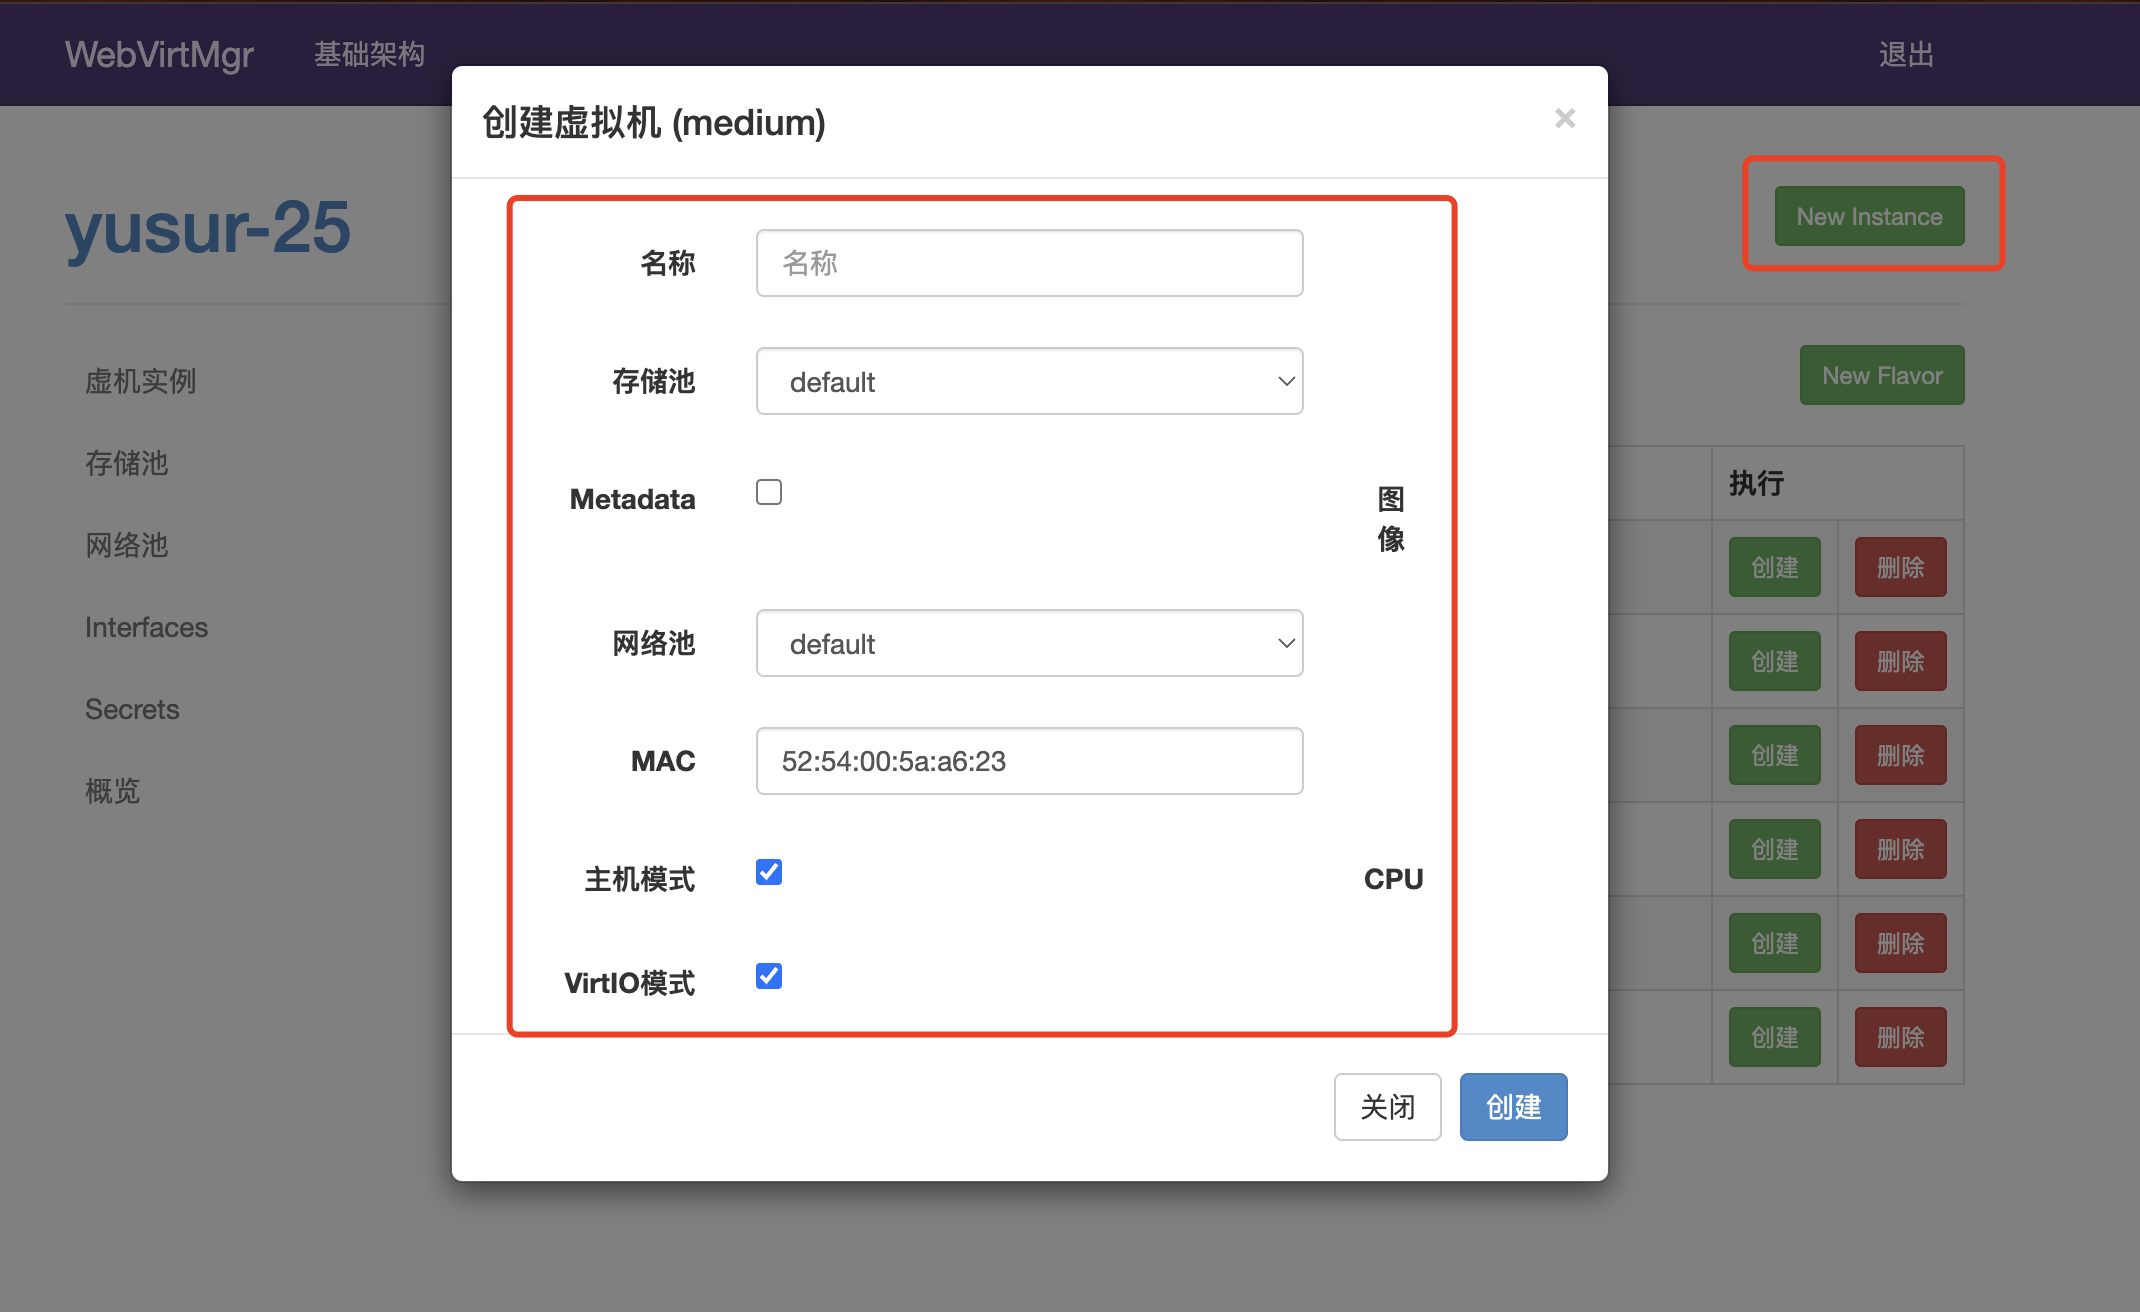
Task: Click the New Instance button
Action: (x=1869, y=216)
